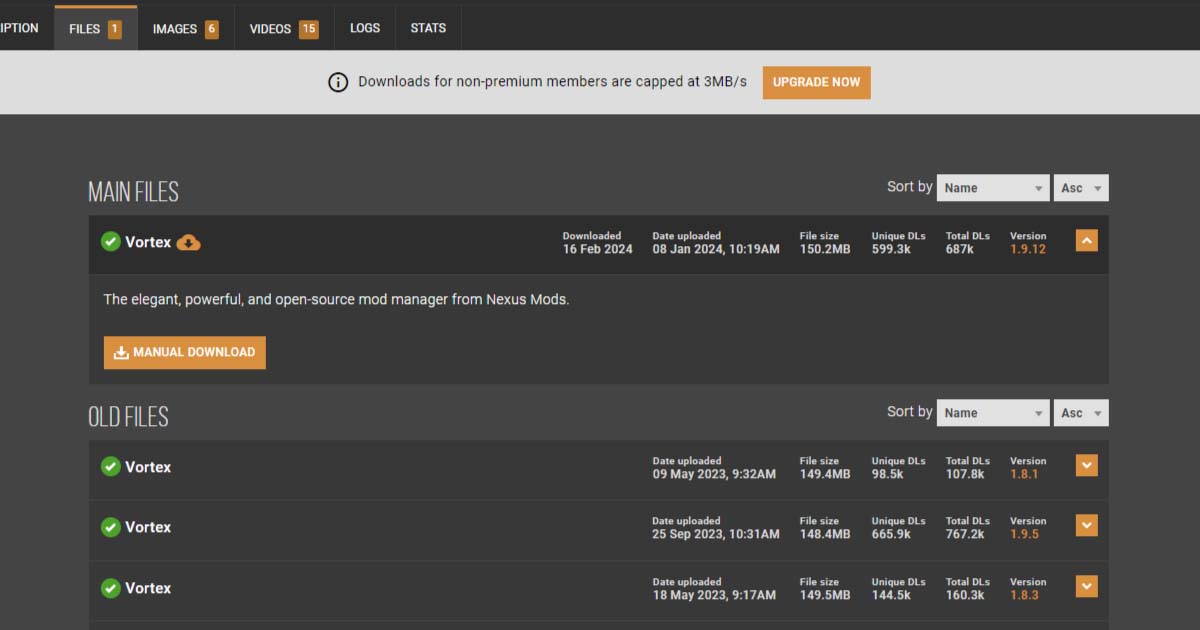Open the Main Files sort by Name dropdown
Screen dimensions: 1200x630
(993, 188)
